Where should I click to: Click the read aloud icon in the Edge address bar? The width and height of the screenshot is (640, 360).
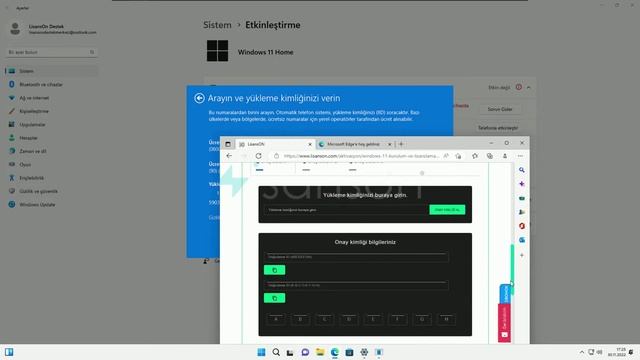446,156
